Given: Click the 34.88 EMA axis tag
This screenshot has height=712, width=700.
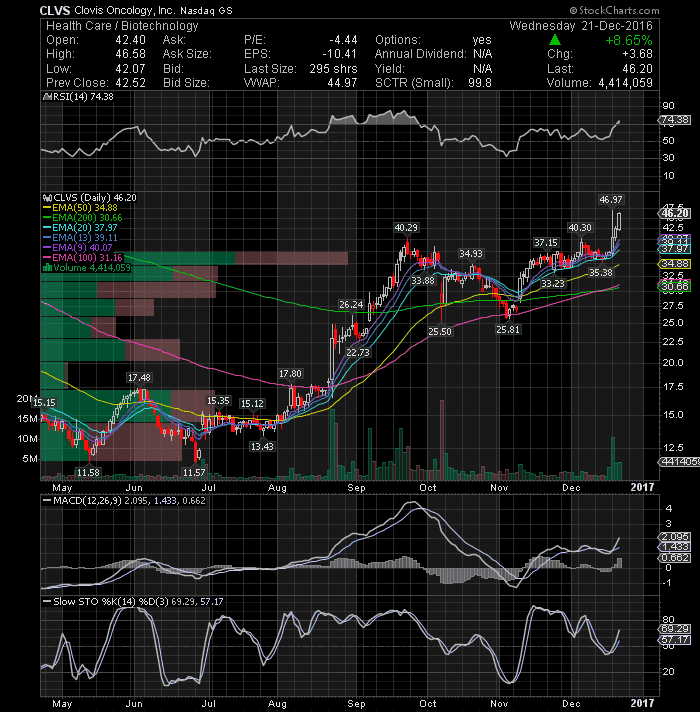Looking at the screenshot, I should pos(675,264).
